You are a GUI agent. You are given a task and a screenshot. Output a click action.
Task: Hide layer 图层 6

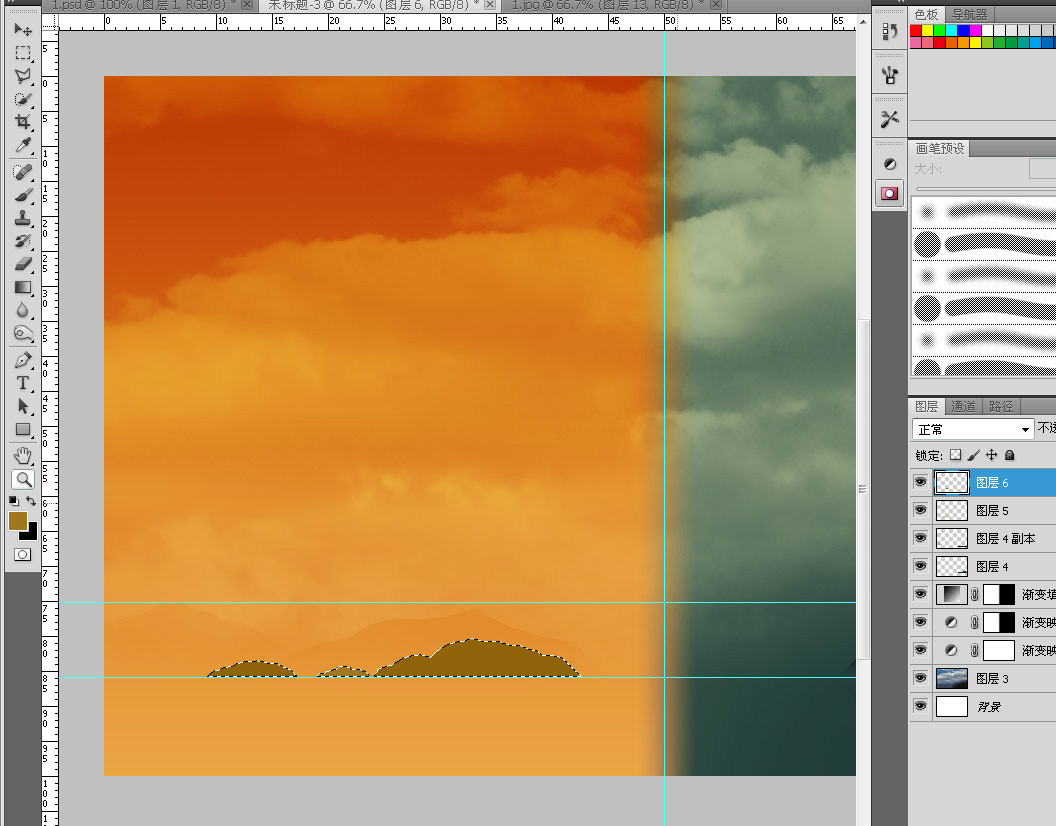[921, 482]
